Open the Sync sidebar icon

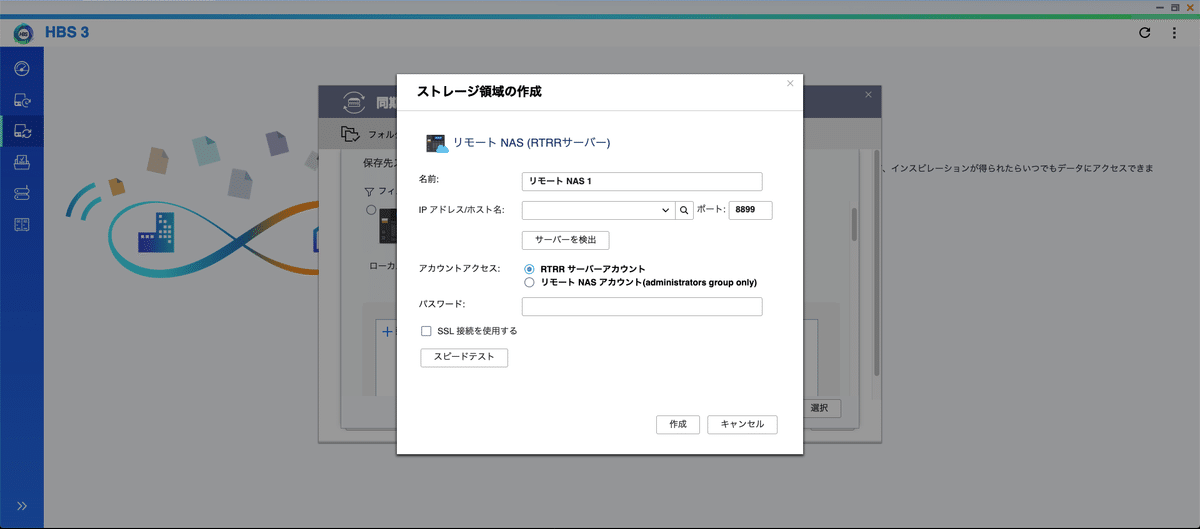tap(22, 131)
